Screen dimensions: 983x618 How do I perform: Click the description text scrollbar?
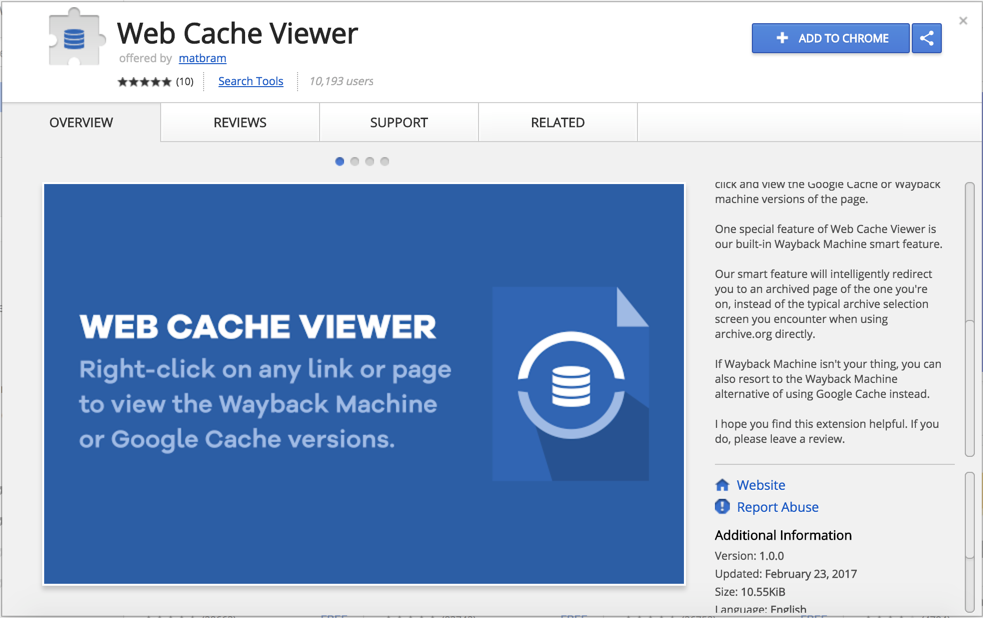coord(969,320)
